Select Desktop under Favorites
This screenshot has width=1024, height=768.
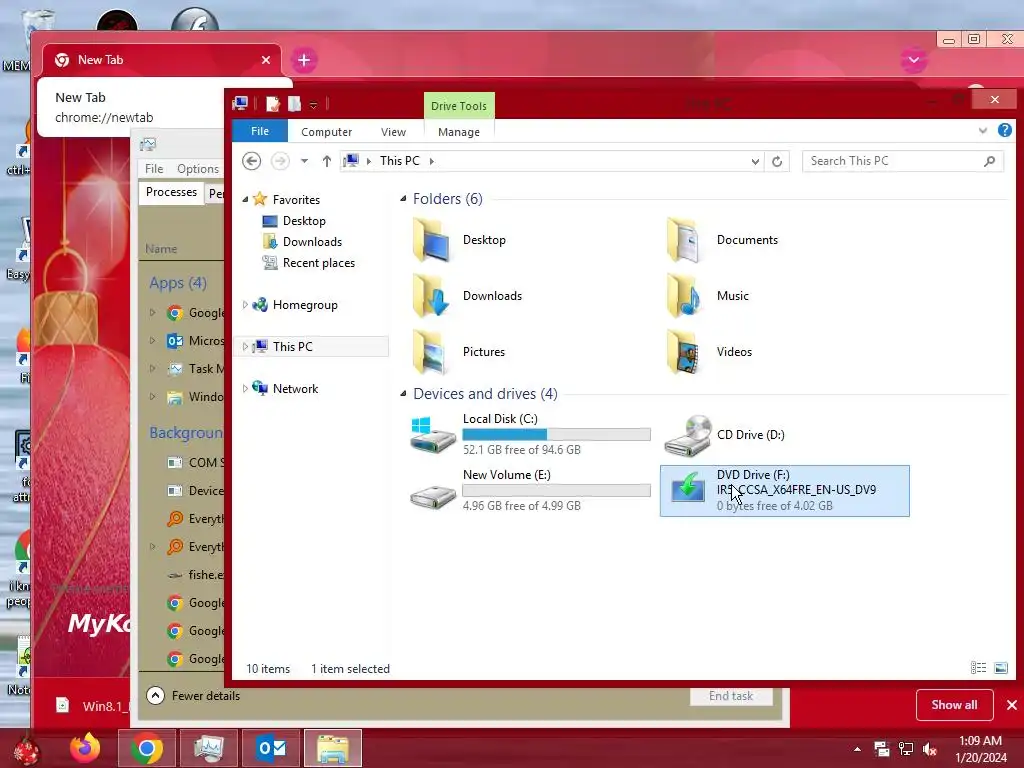[304, 221]
